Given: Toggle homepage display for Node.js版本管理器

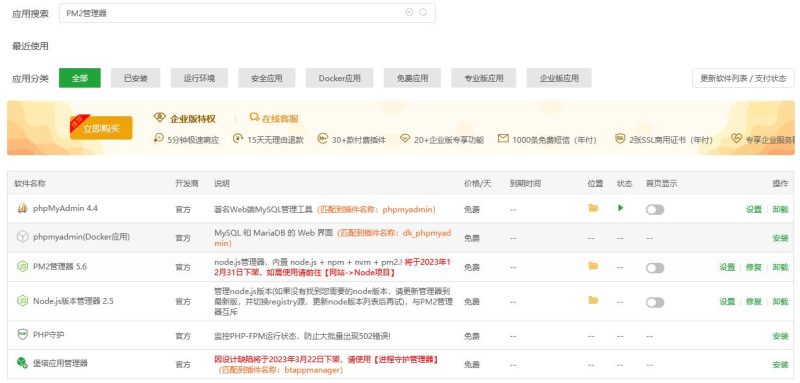Looking at the screenshot, I should coord(655,302).
